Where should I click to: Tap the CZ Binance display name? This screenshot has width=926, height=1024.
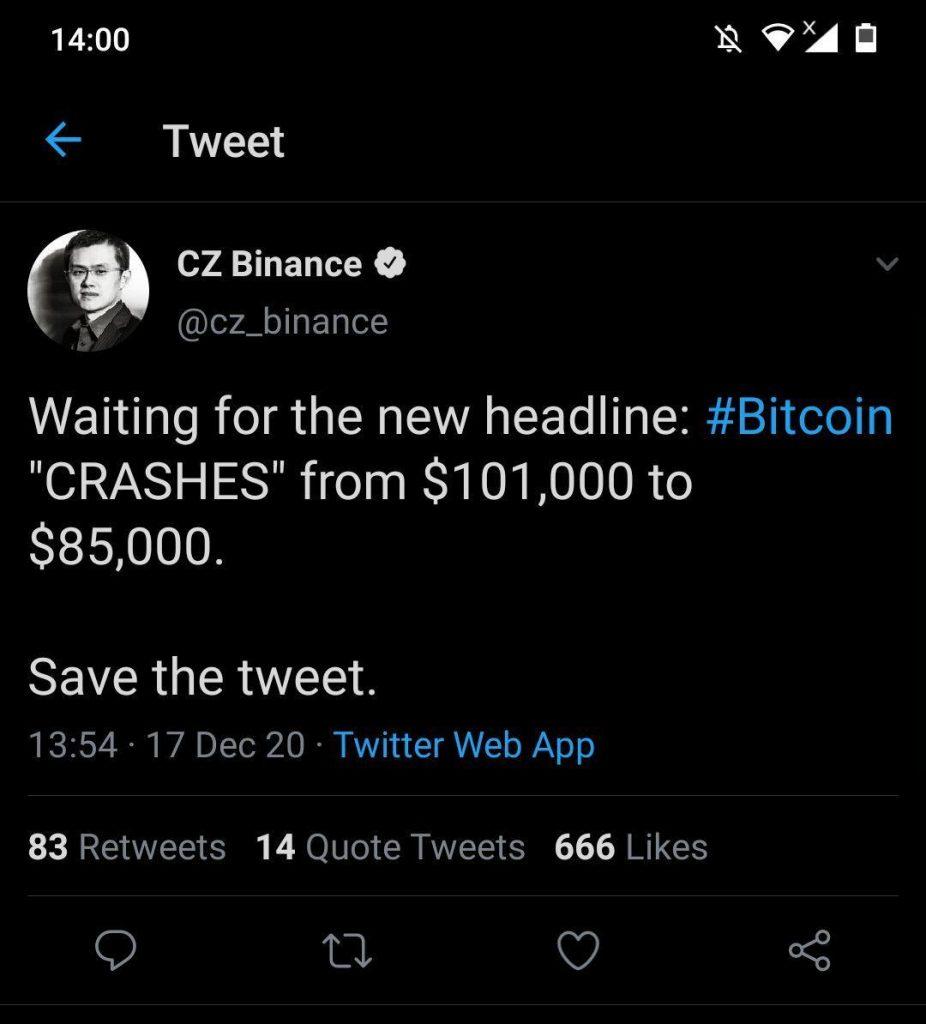click(x=269, y=265)
